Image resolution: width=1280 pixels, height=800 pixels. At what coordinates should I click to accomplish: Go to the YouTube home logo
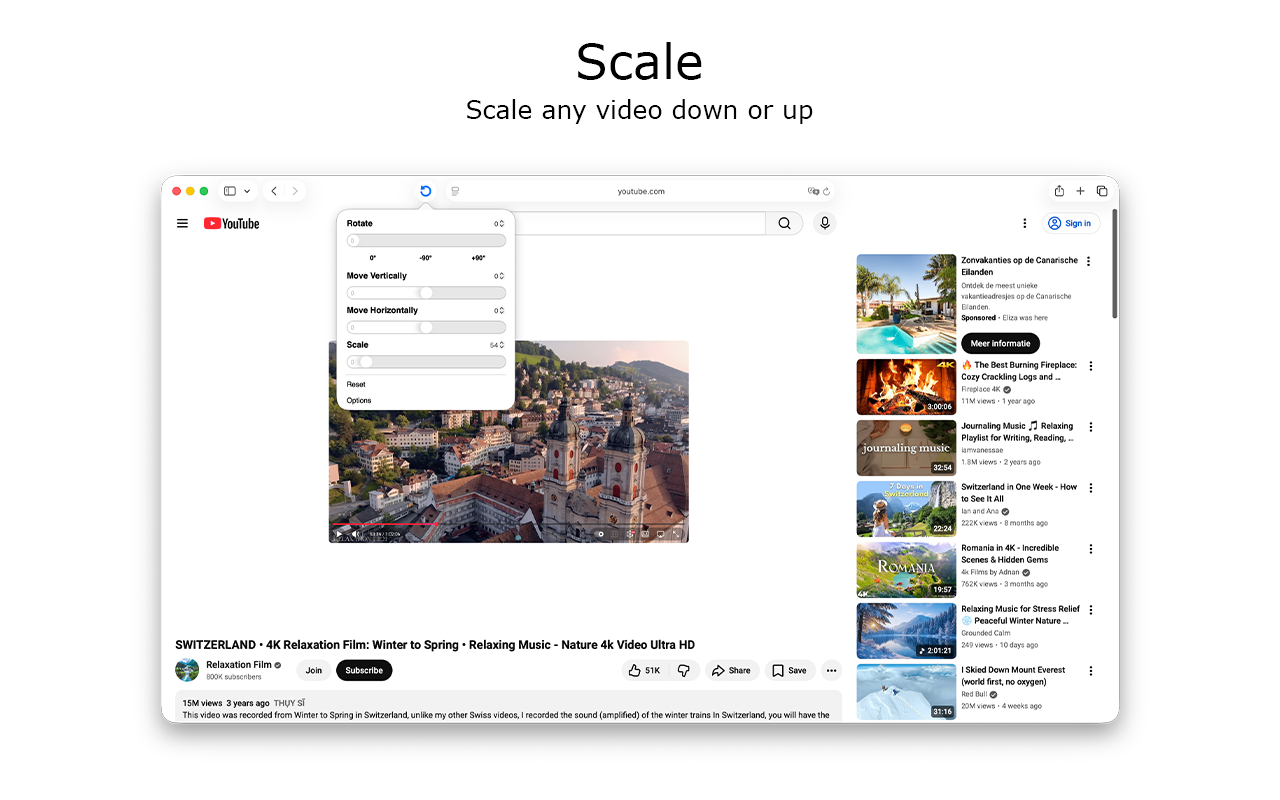231,224
